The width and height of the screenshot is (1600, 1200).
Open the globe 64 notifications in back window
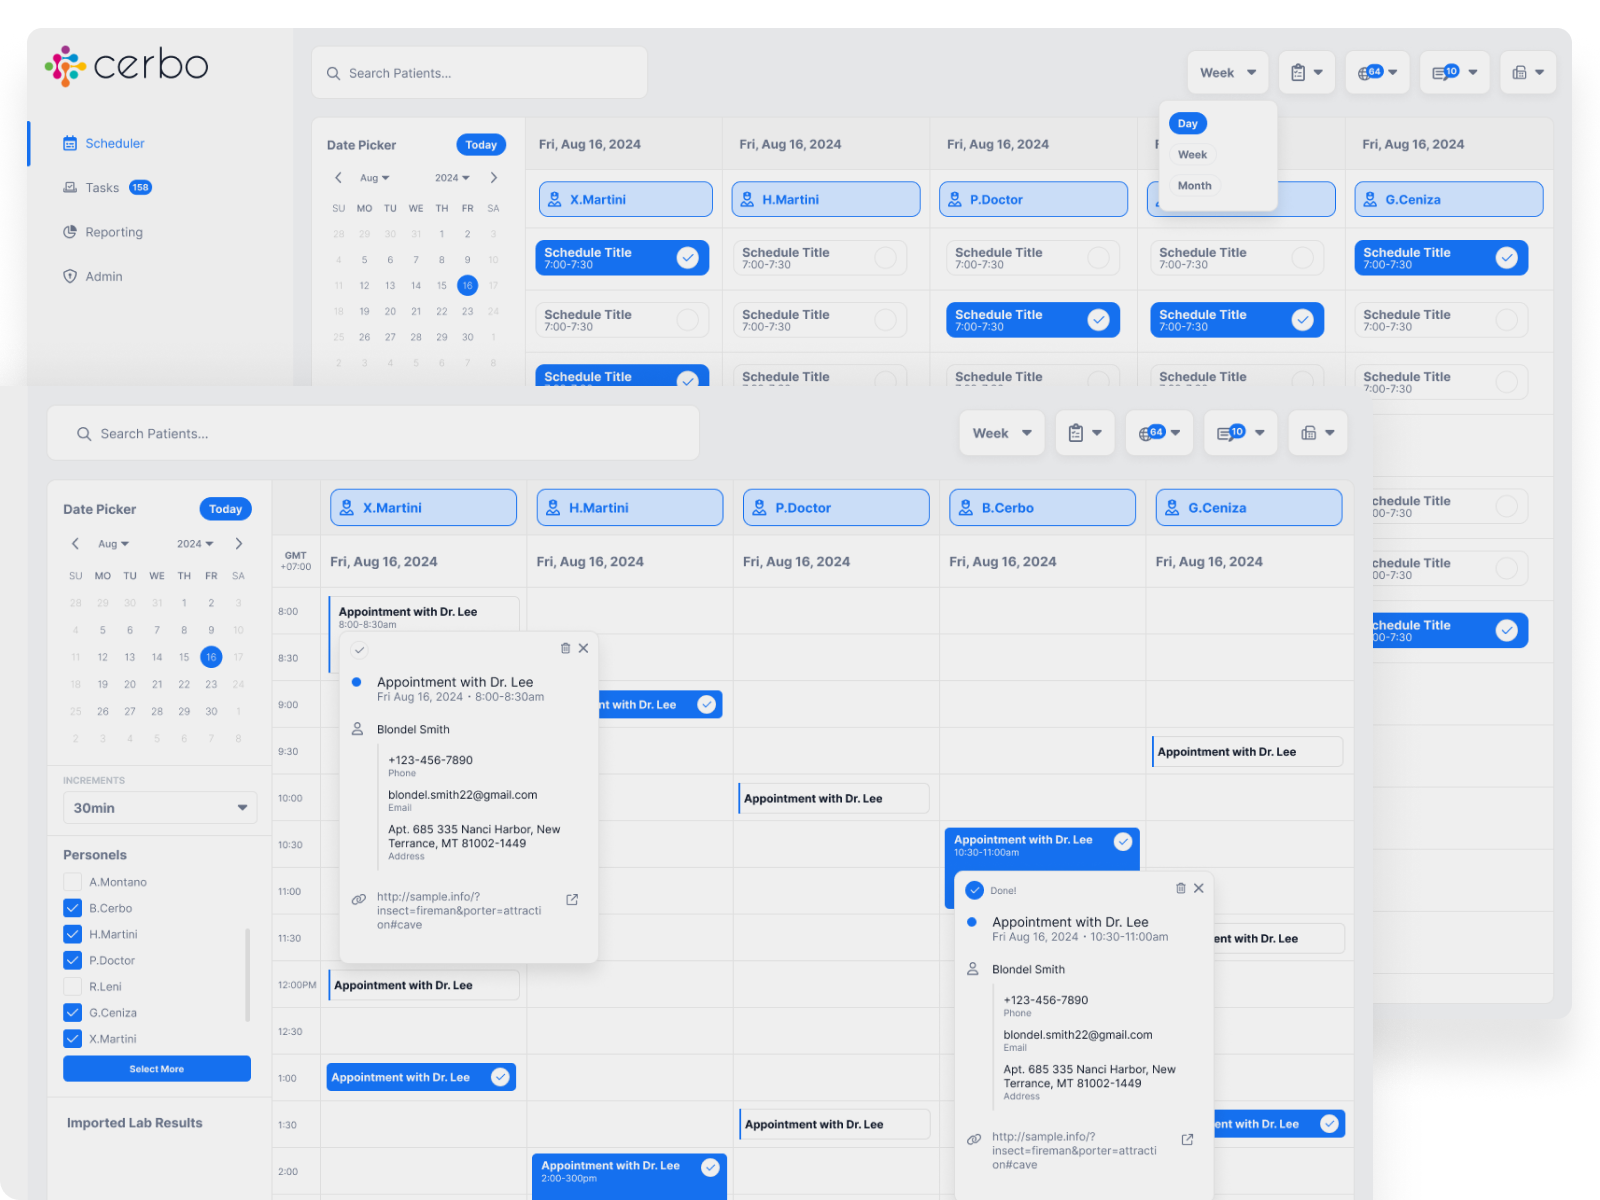click(1377, 73)
